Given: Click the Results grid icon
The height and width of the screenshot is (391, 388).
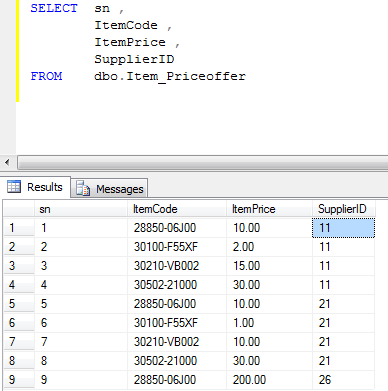Looking at the screenshot, I should (14, 187).
